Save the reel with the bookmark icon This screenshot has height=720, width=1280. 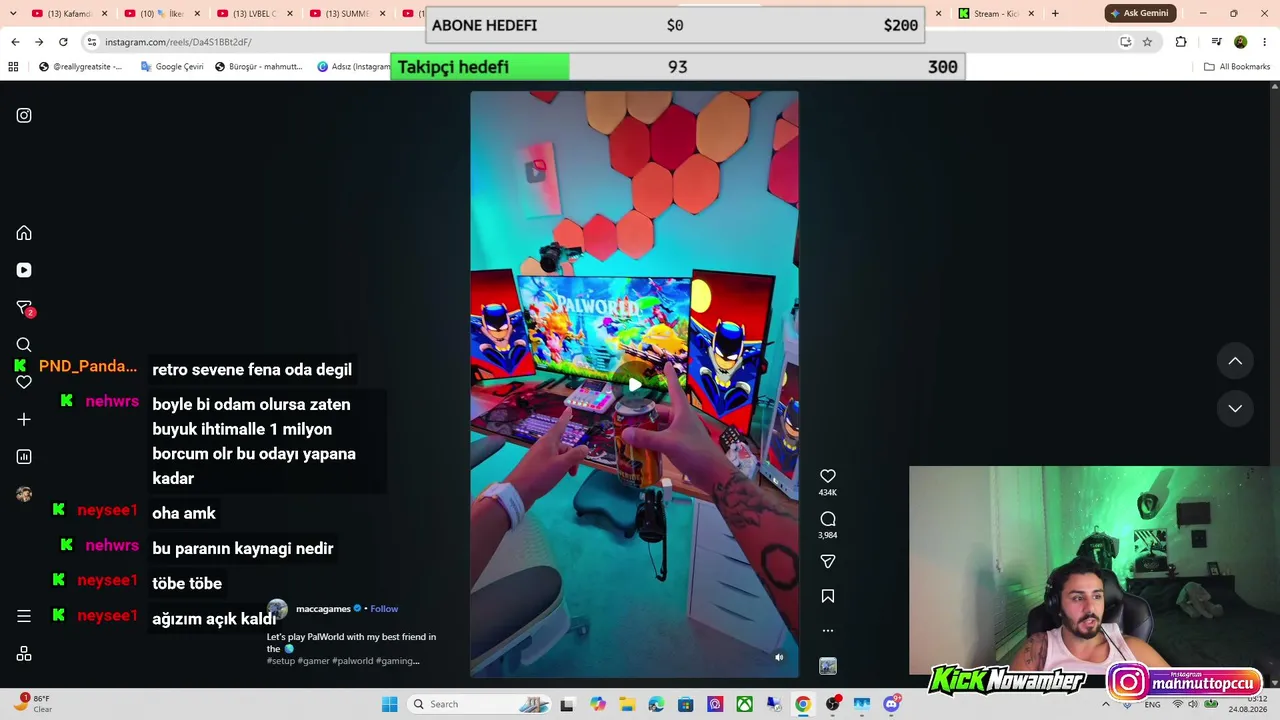click(x=828, y=596)
